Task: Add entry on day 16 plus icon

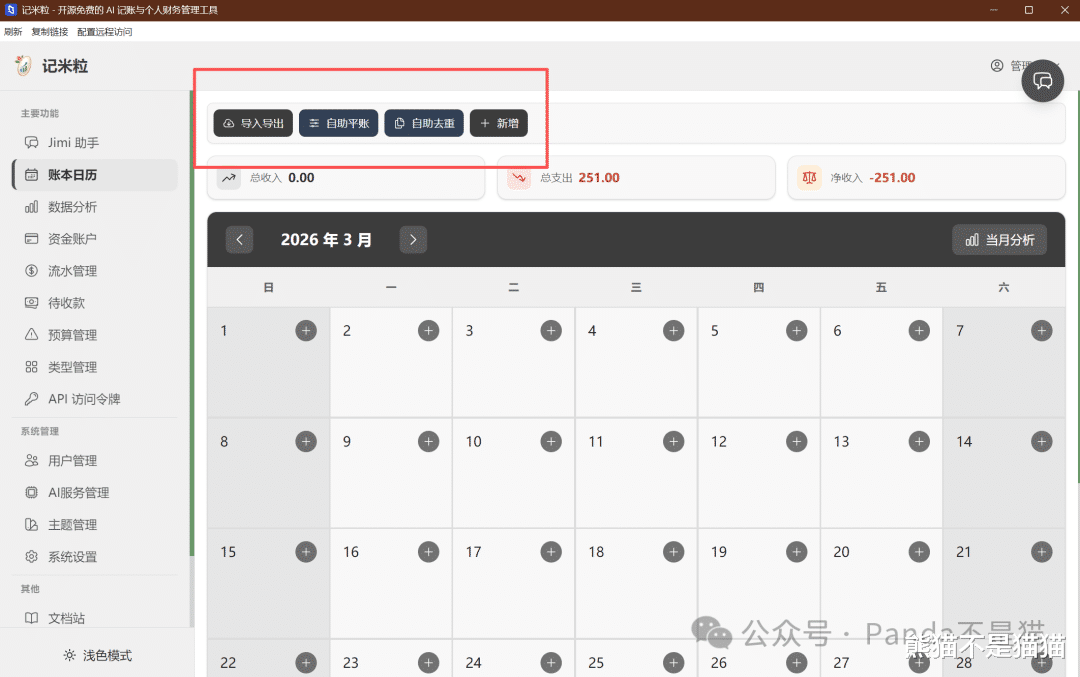Action: pos(428,552)
